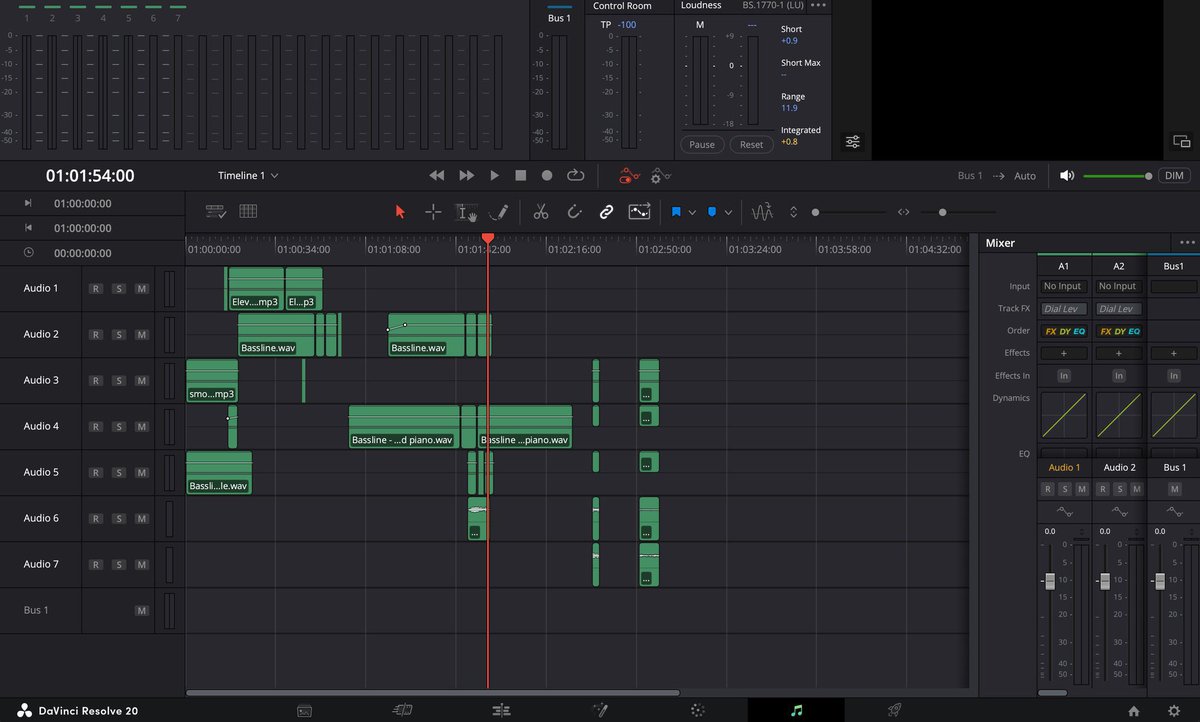Open the A2 Dial Lev track FX
The height and width of the screenshot is (722, 1200).
[x=1118, y=309]
